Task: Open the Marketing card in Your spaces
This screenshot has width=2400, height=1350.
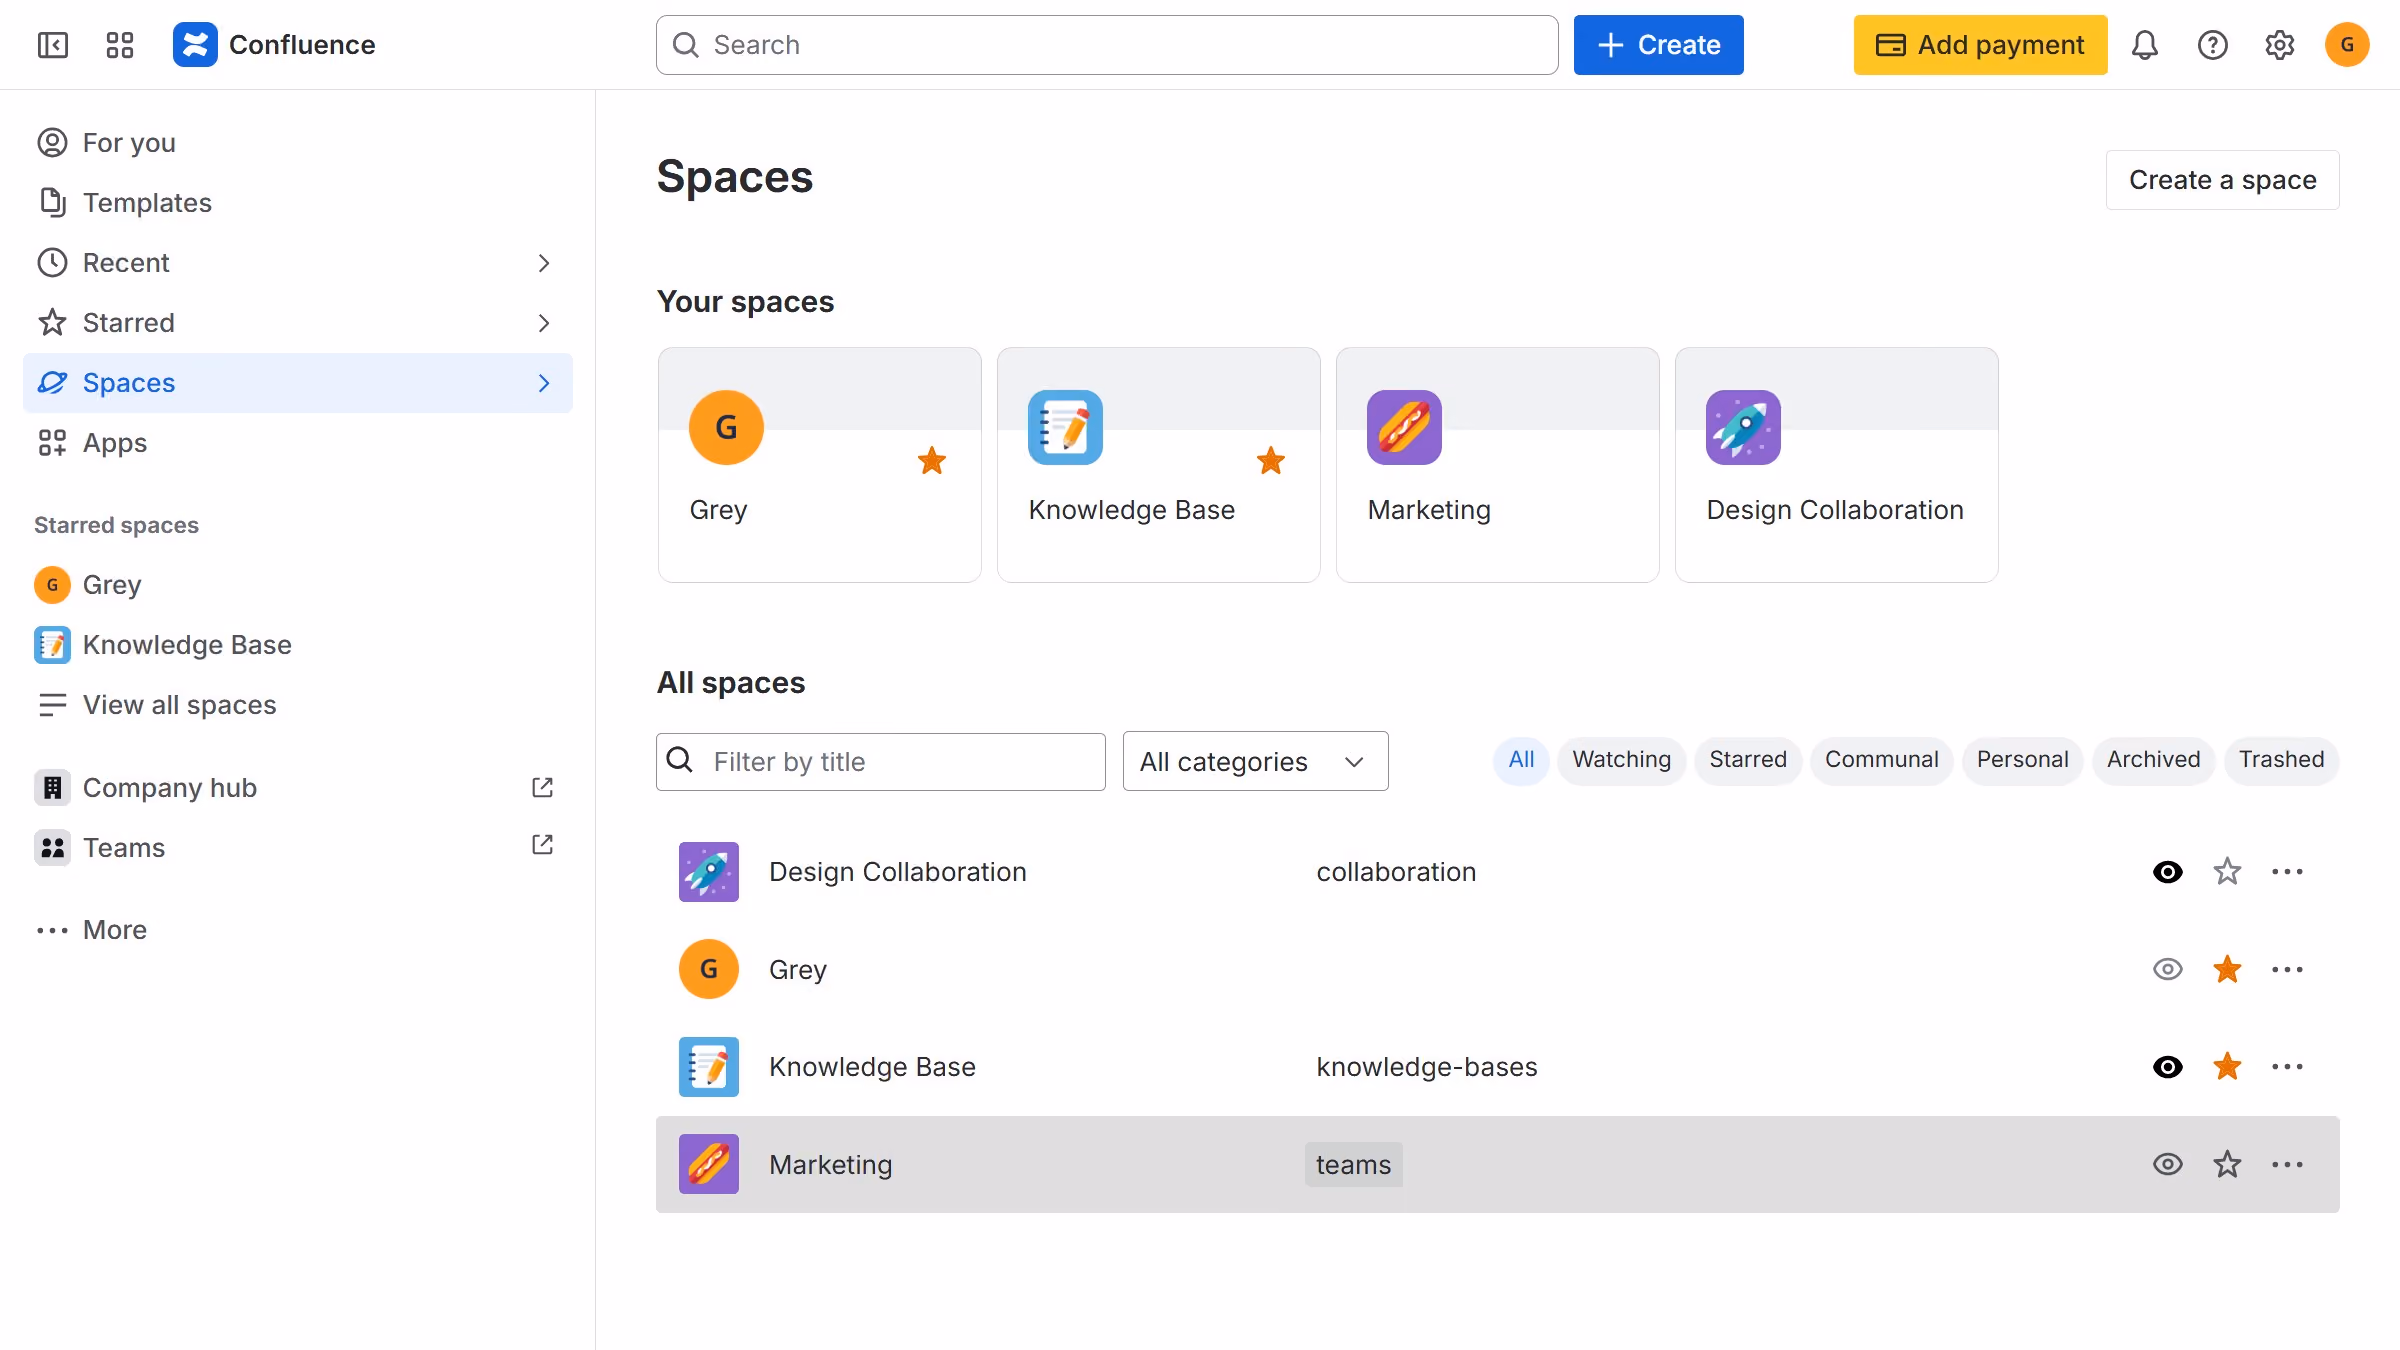Action: tap(1497, 465)
